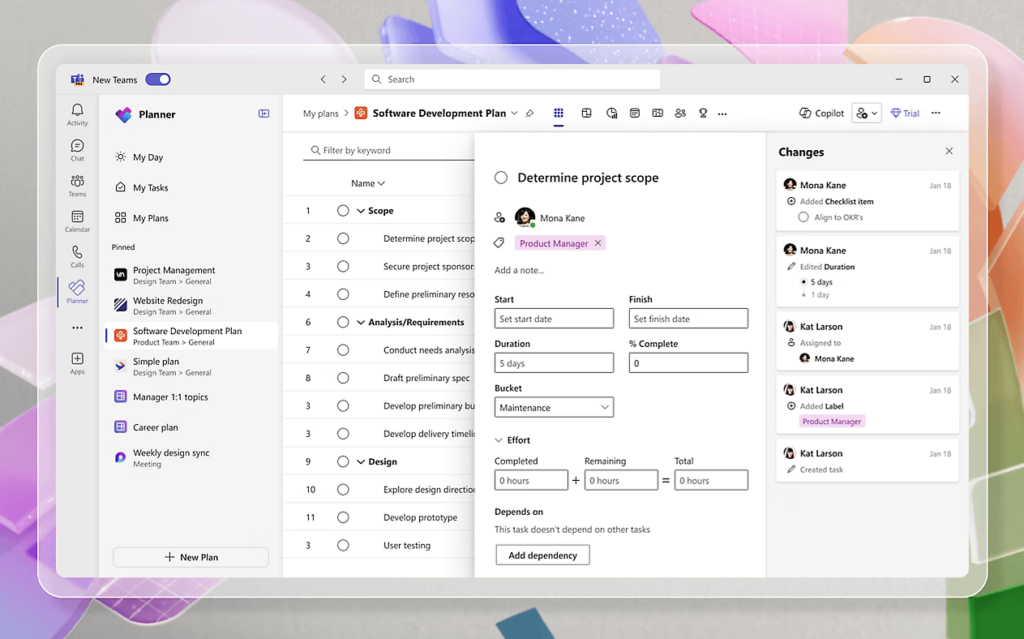
Task: Open the Calendar app in the sidebar
Action: pyautogui.click(x=77, y=221)
